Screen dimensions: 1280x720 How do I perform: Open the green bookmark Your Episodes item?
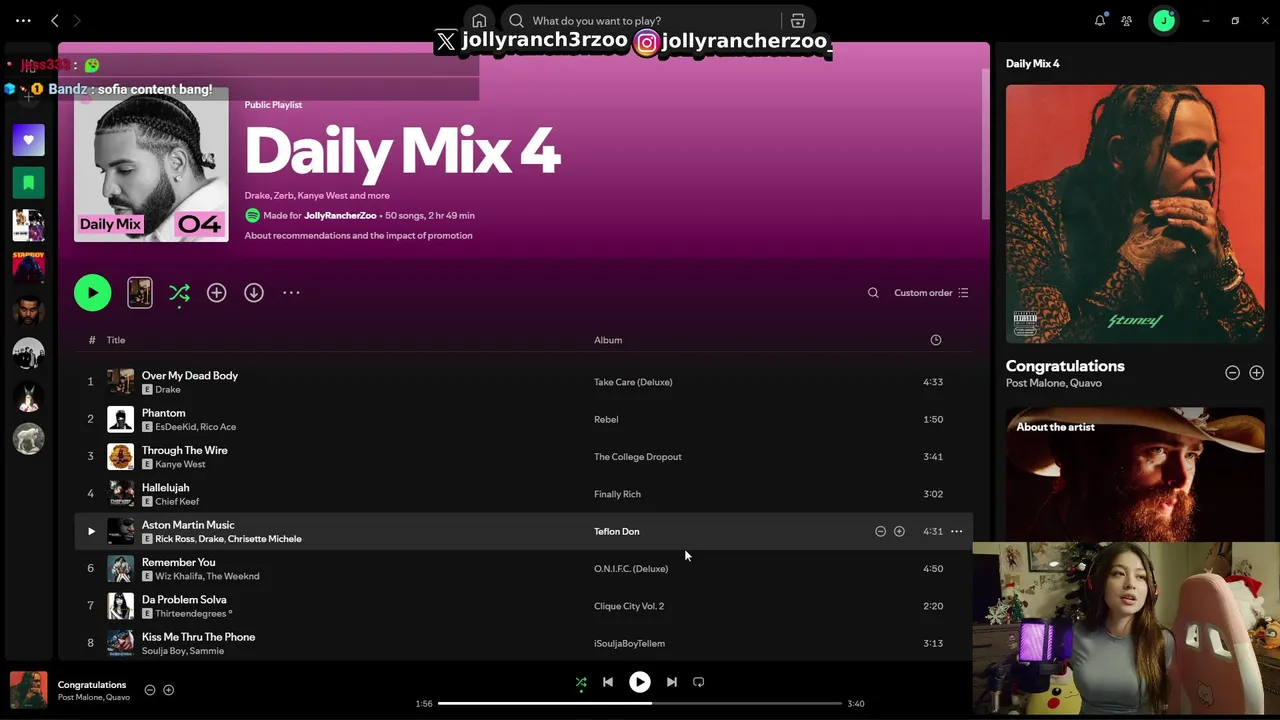coord(28,182)
